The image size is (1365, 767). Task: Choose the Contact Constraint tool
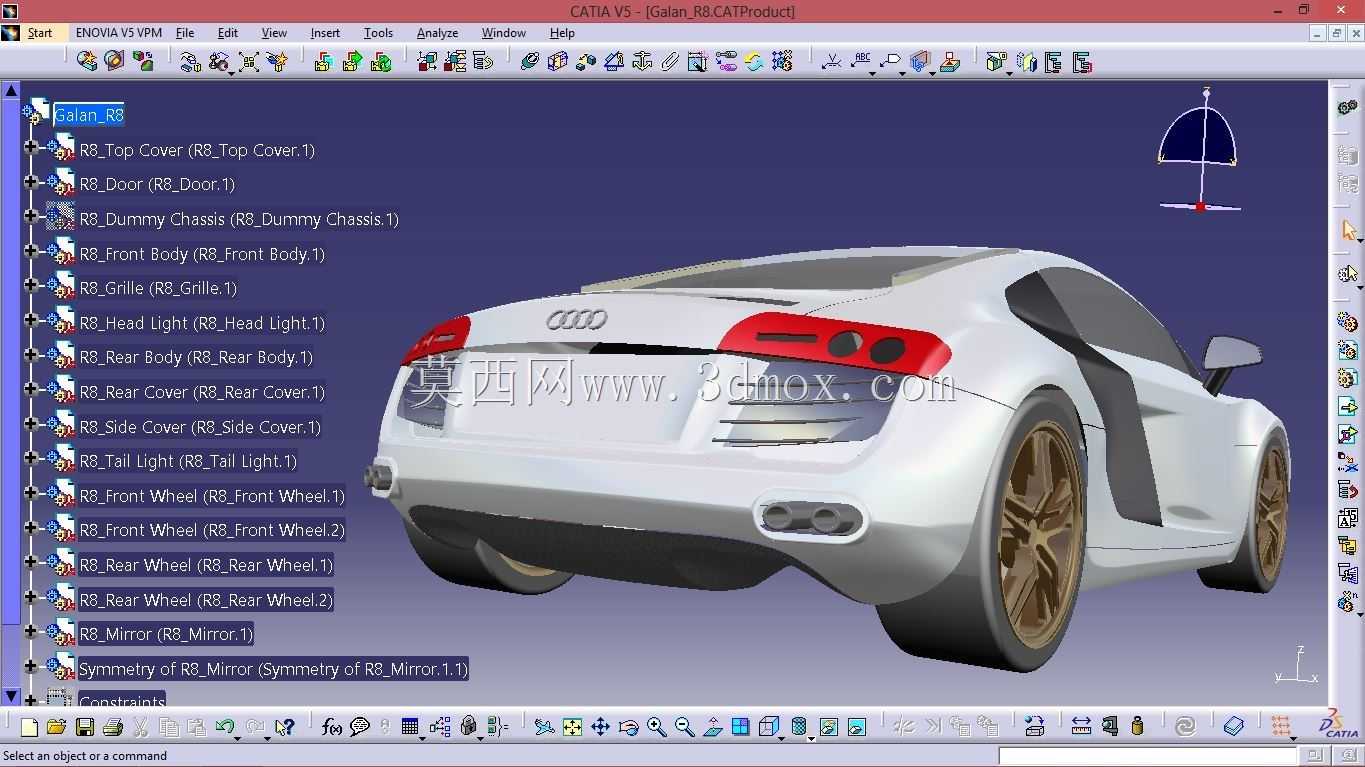point(558,62)
